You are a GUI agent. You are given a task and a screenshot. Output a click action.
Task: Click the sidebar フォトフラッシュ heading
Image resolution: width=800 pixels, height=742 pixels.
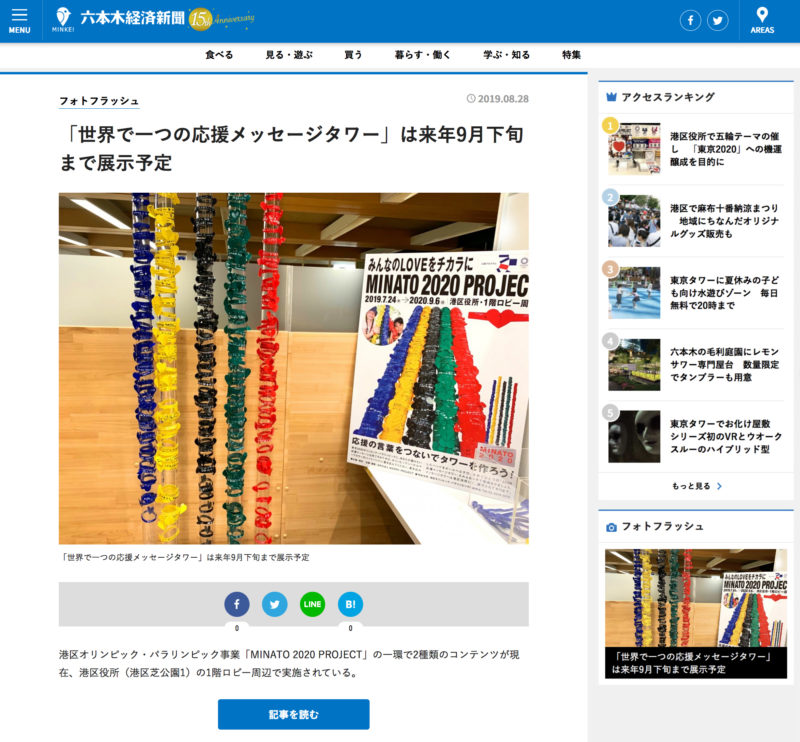pyautogui.click(x=662, y=527)
